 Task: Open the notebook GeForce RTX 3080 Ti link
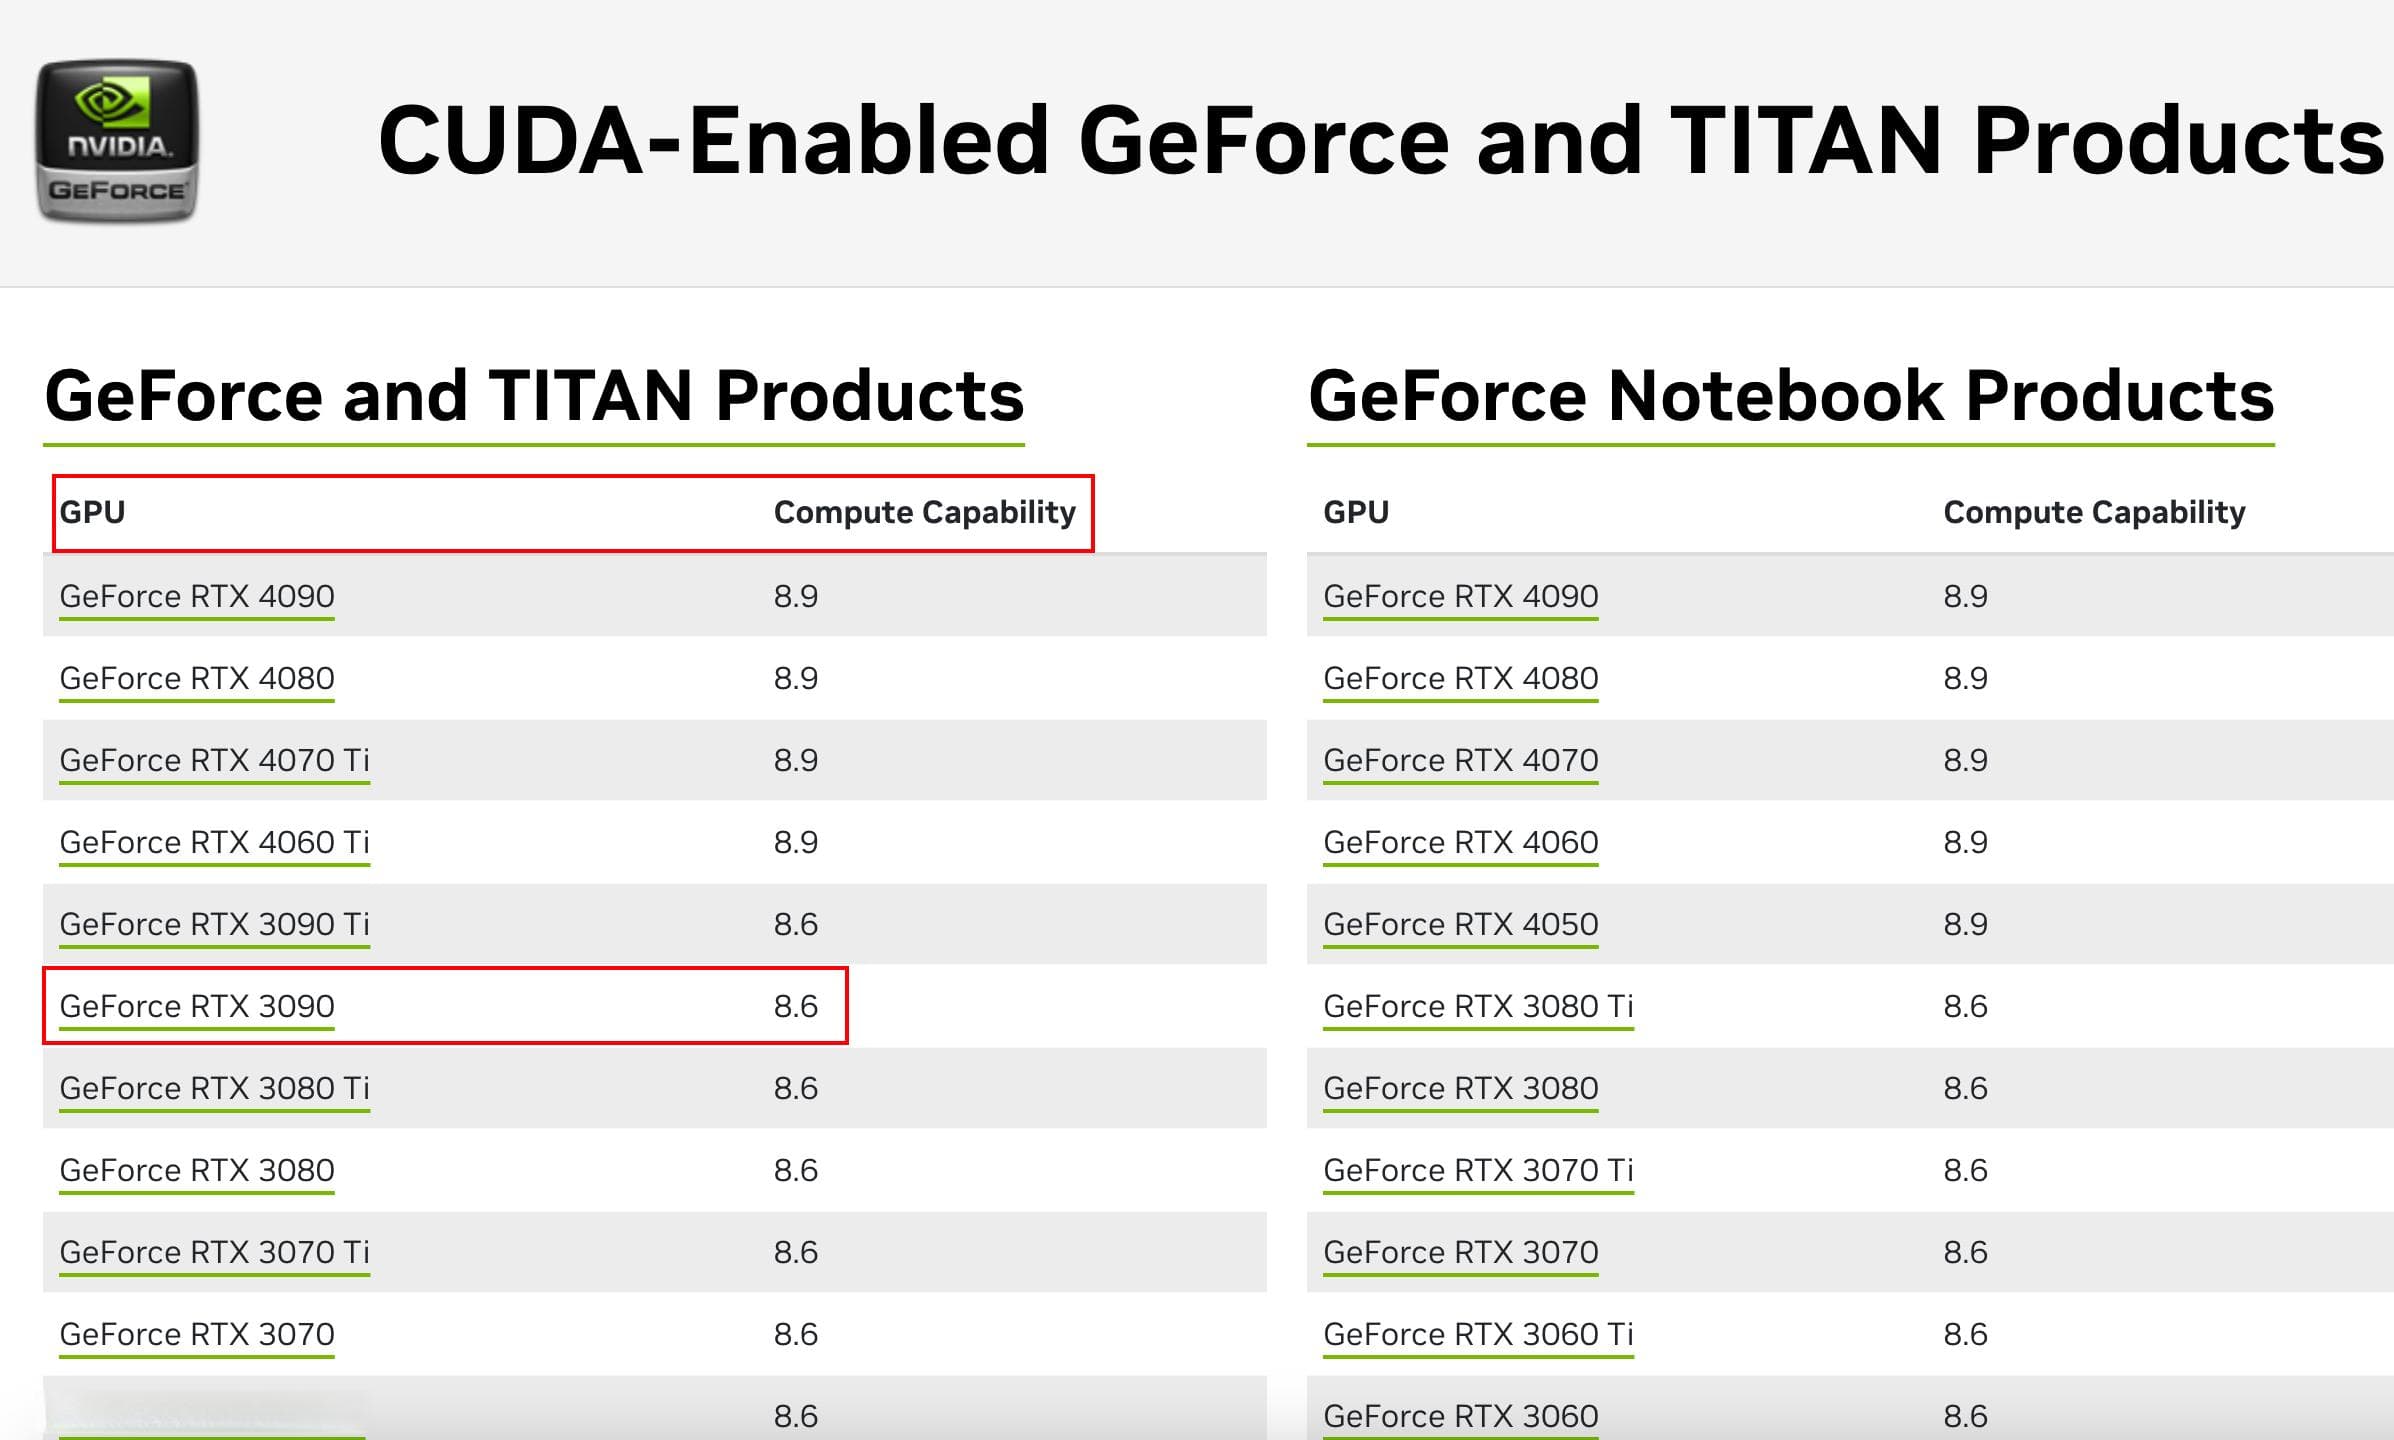point(1478,1006)
